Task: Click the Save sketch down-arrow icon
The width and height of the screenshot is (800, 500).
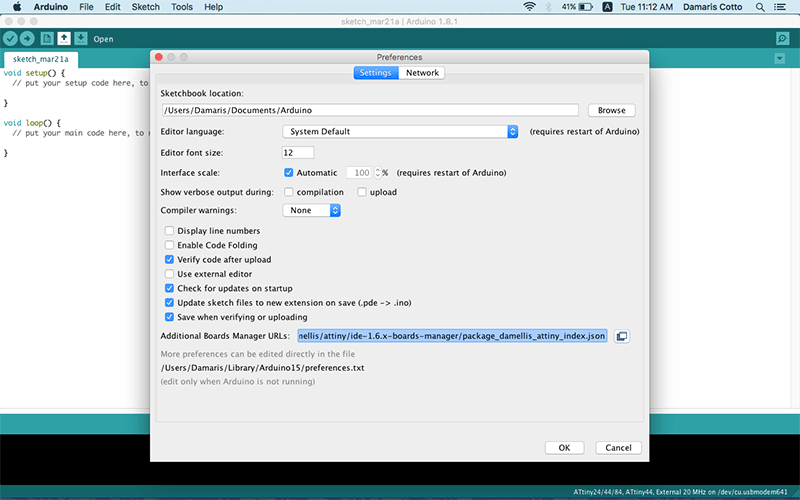Action: [81, 39]
